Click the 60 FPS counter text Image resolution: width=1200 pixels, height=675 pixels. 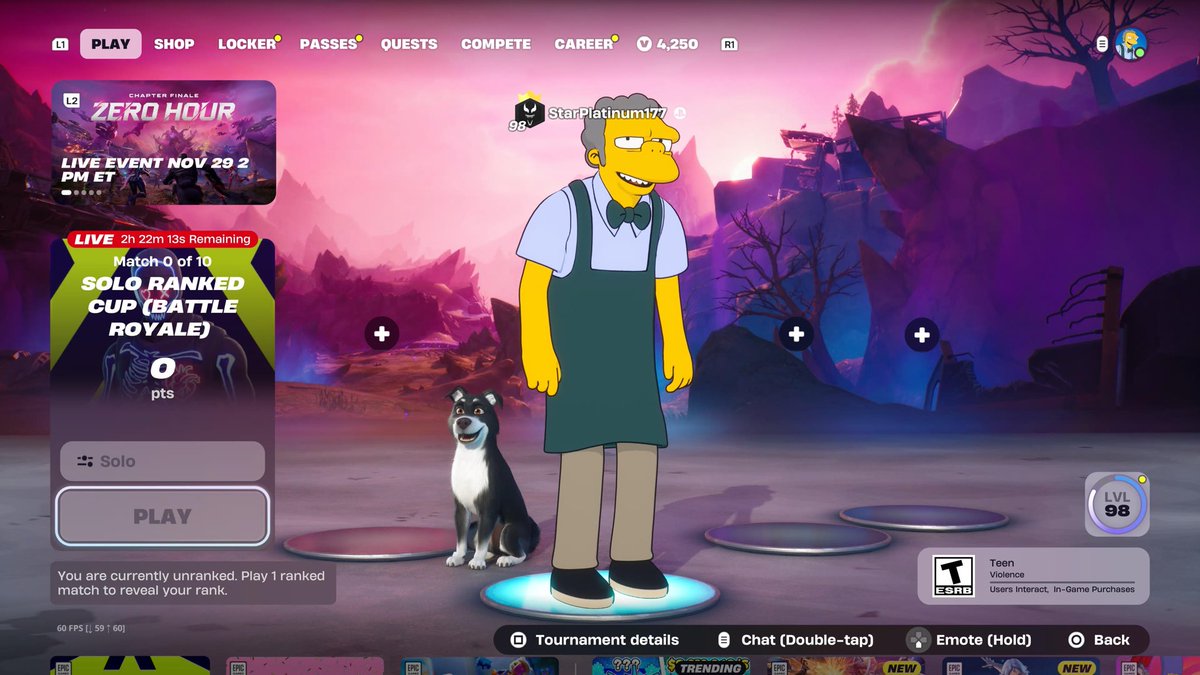point(91,628)
